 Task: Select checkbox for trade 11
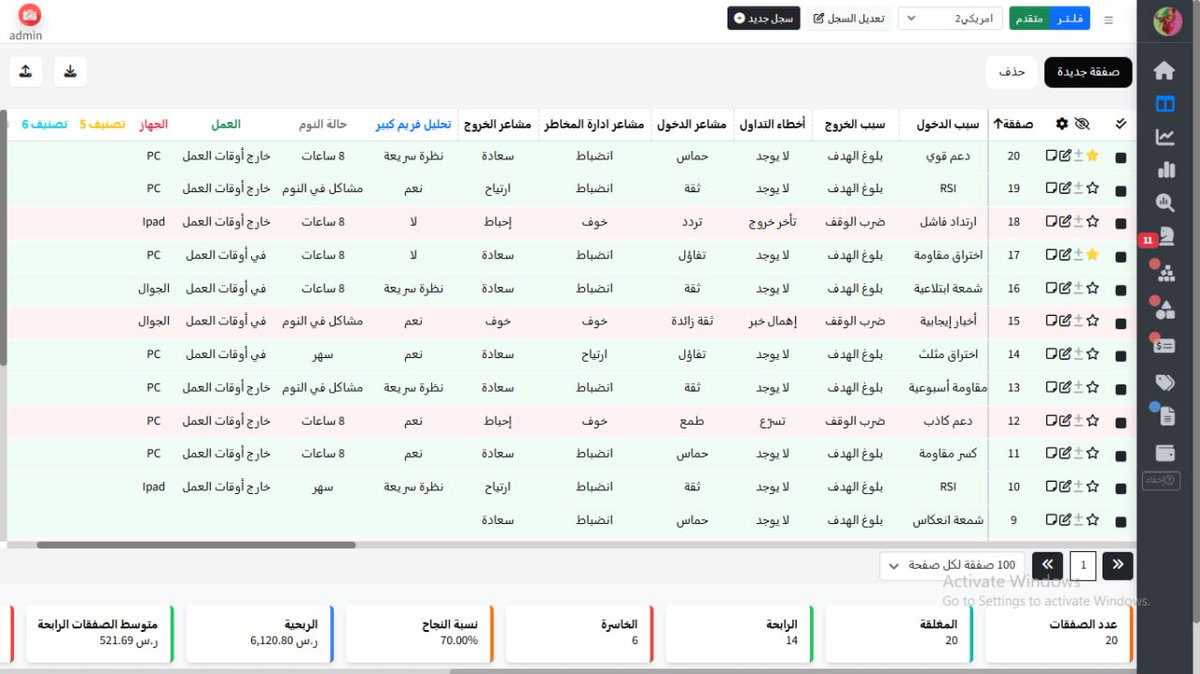point(1120,455)
